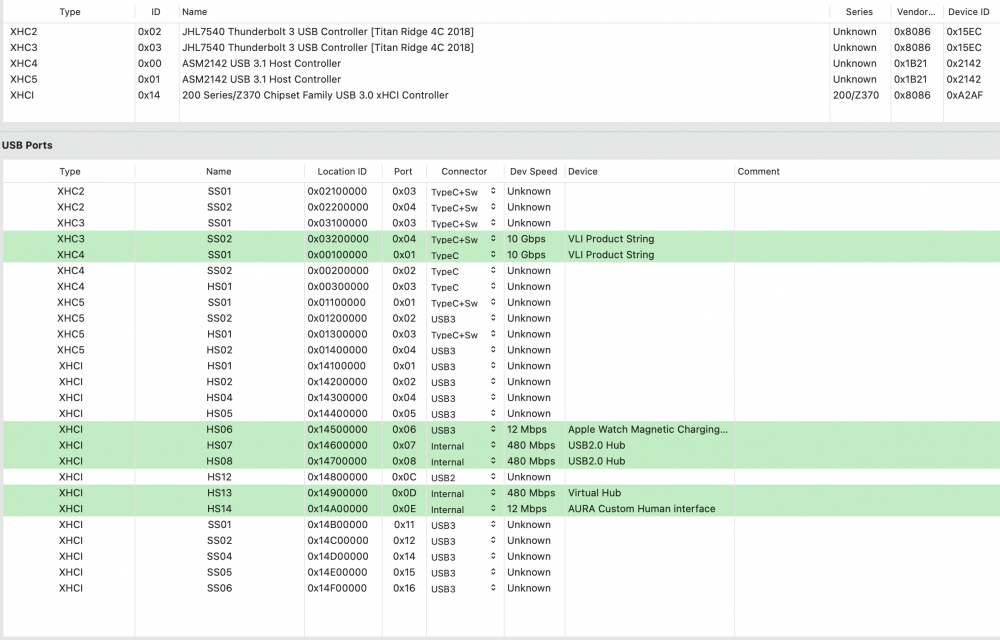Sort USB ports by Port header

403,171
